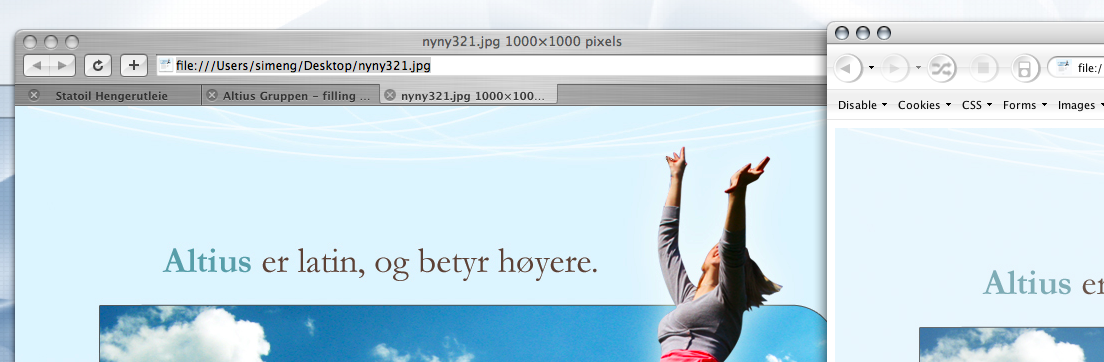Click the address field in the right window

coord(1076,68)
